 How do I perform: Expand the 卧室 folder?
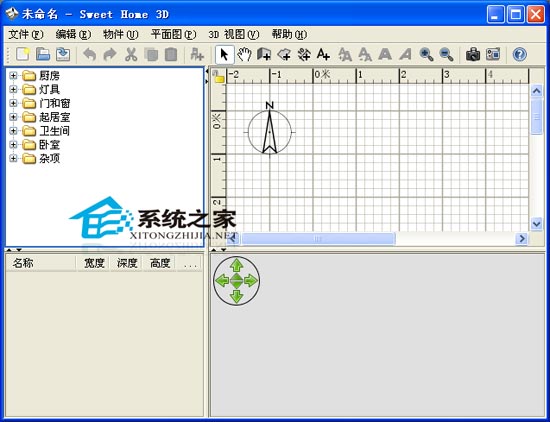(13, 145)
